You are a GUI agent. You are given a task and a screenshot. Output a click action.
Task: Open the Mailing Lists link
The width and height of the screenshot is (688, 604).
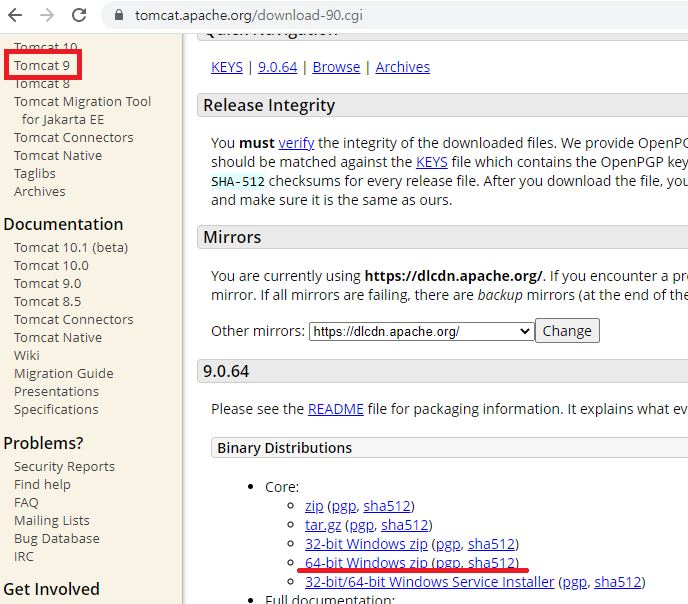point(51,521)
